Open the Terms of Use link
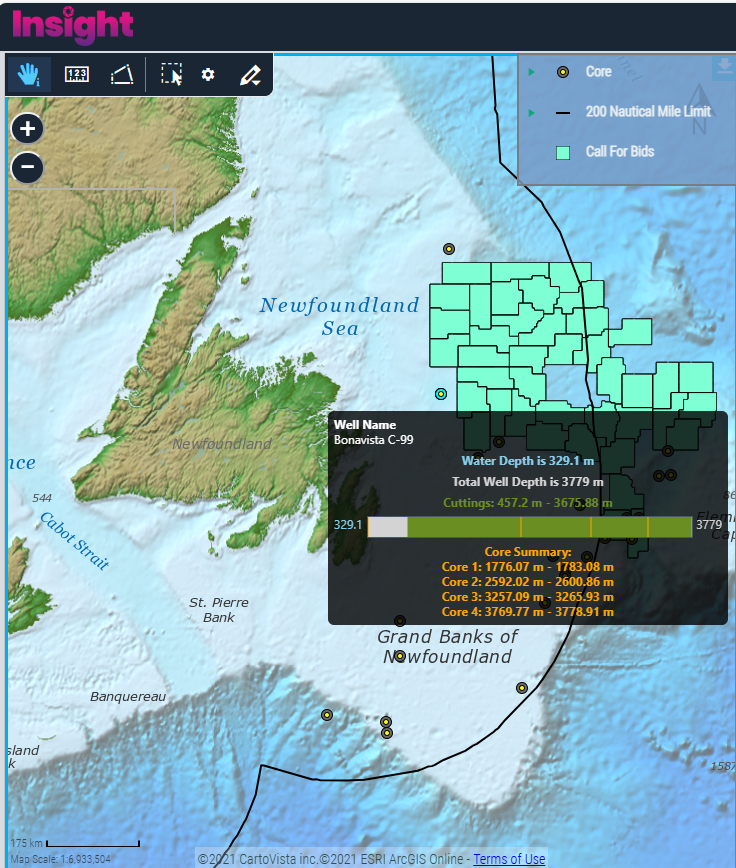The width and height of the screenshot is (736, 868). pyautogui.click(x=509, y=859)
